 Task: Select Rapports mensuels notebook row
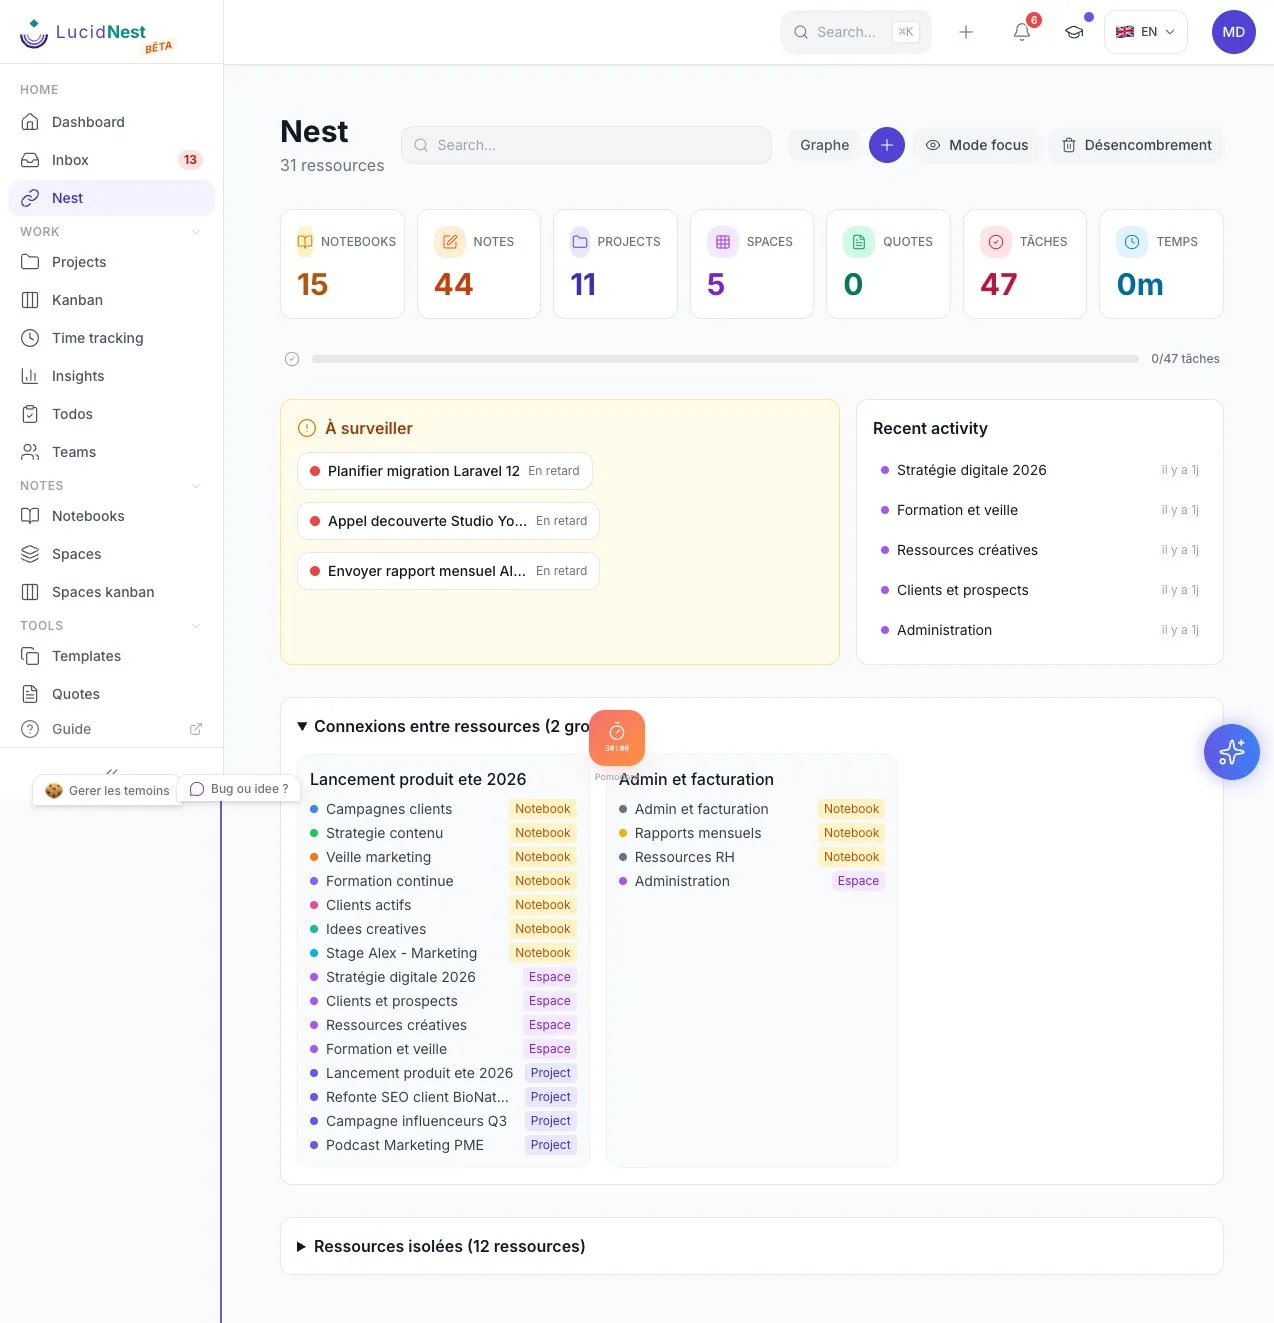752,833
